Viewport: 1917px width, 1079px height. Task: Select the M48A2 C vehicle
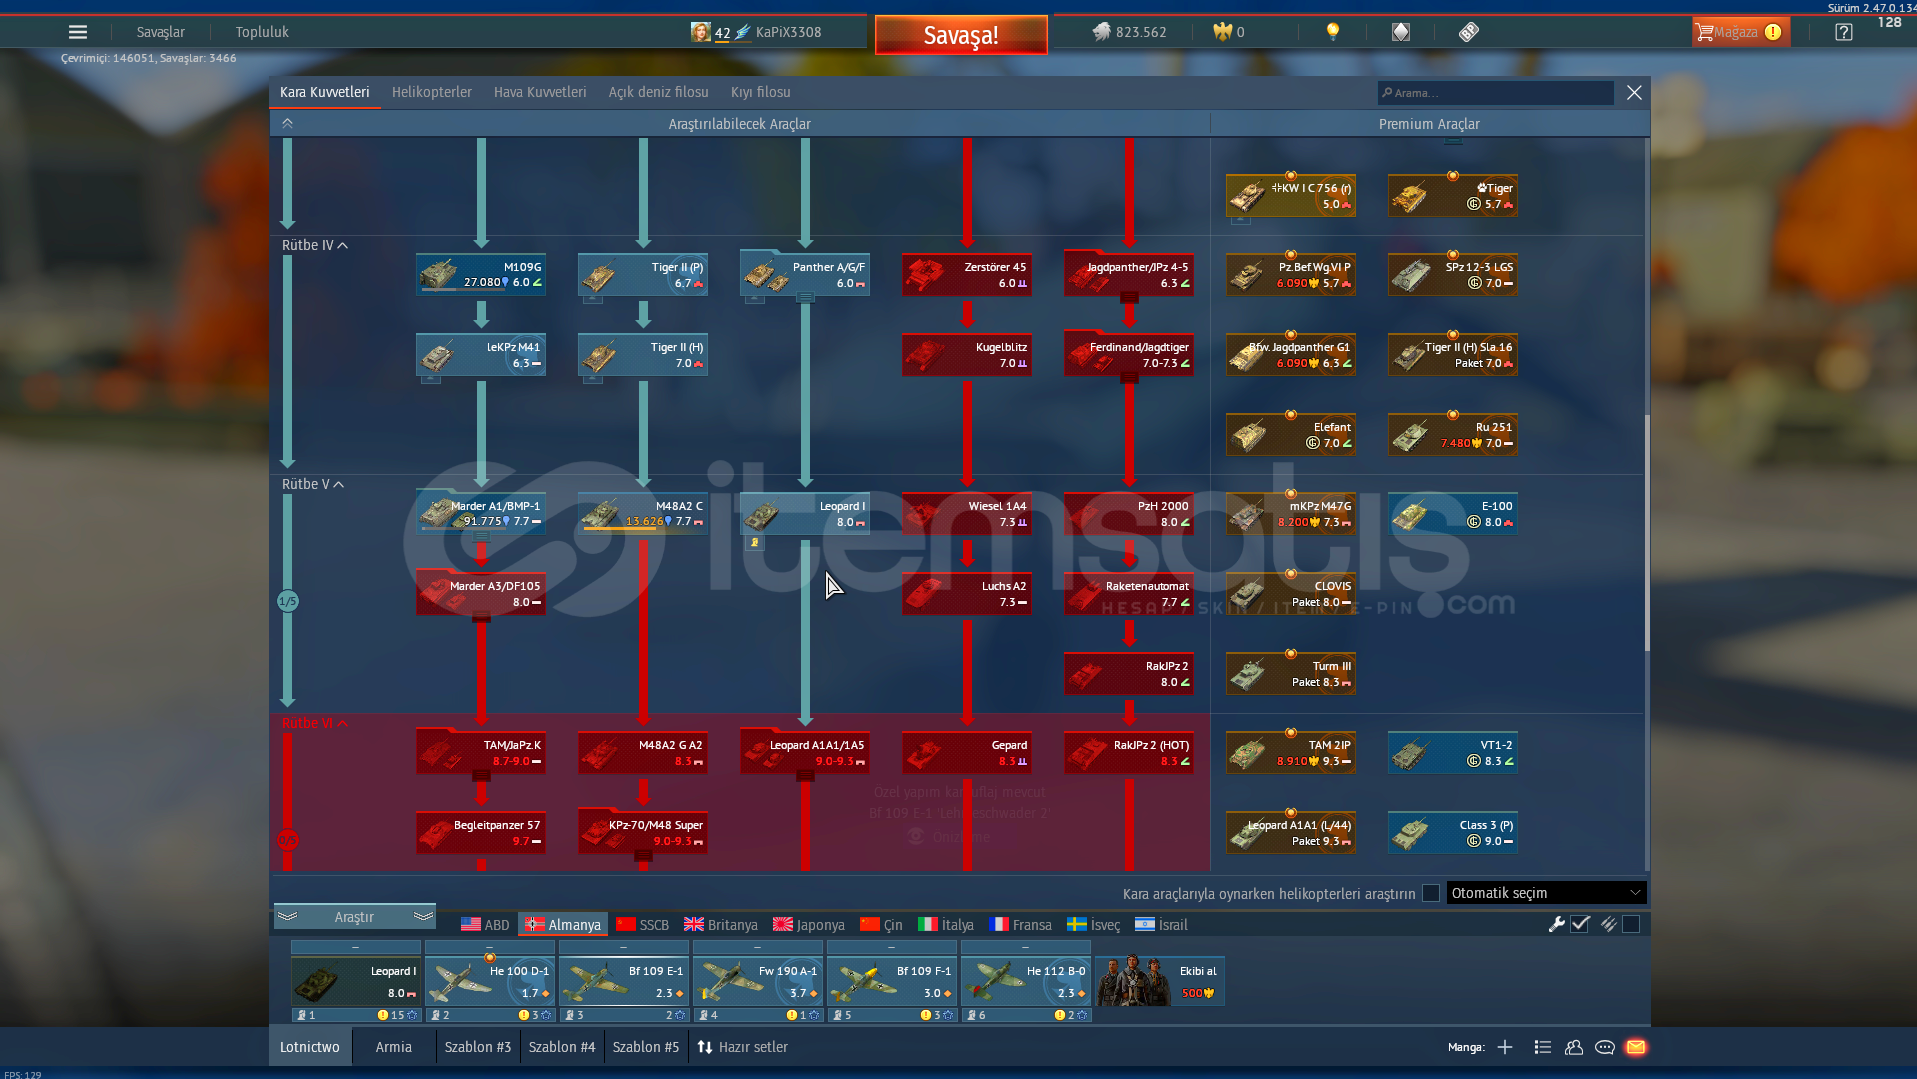click(643, 514)
